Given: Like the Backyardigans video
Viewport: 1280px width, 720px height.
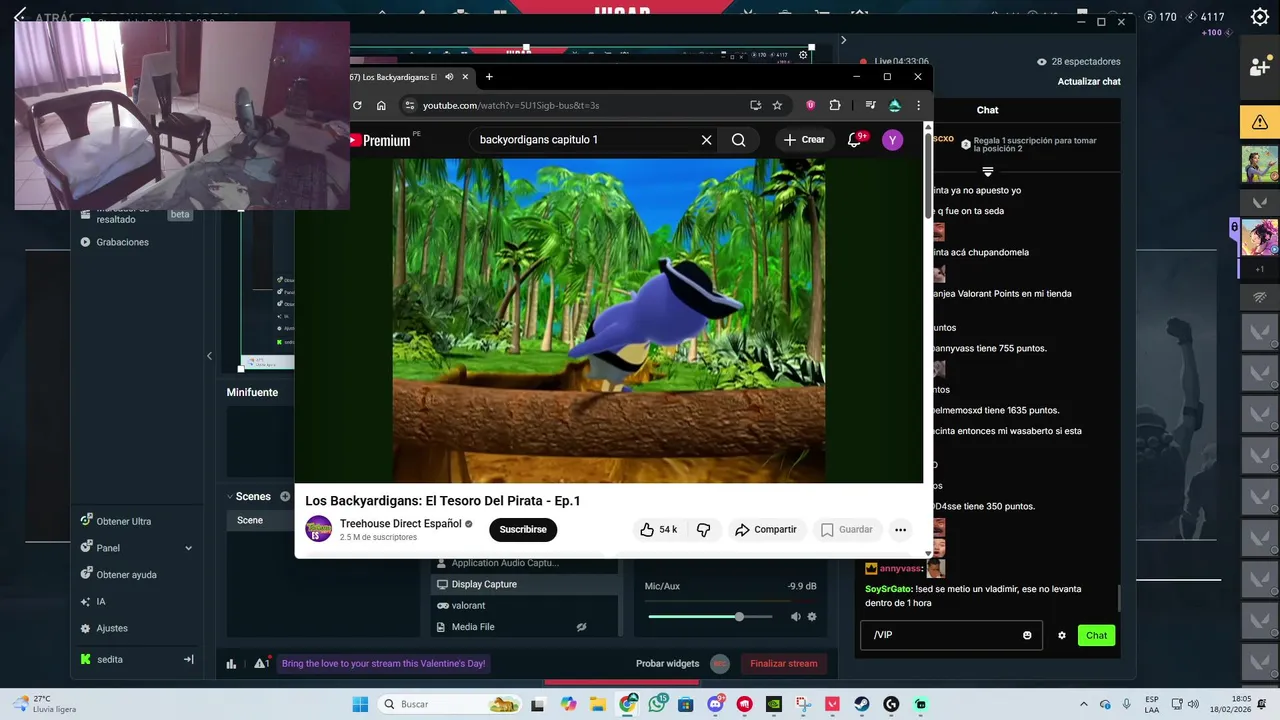Looking at the screenshot, I should click(x=658, y=530).
